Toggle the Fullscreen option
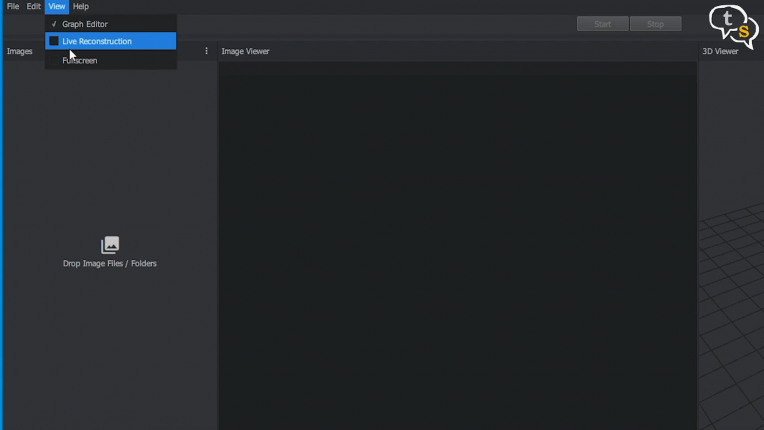 pos(80,61)
